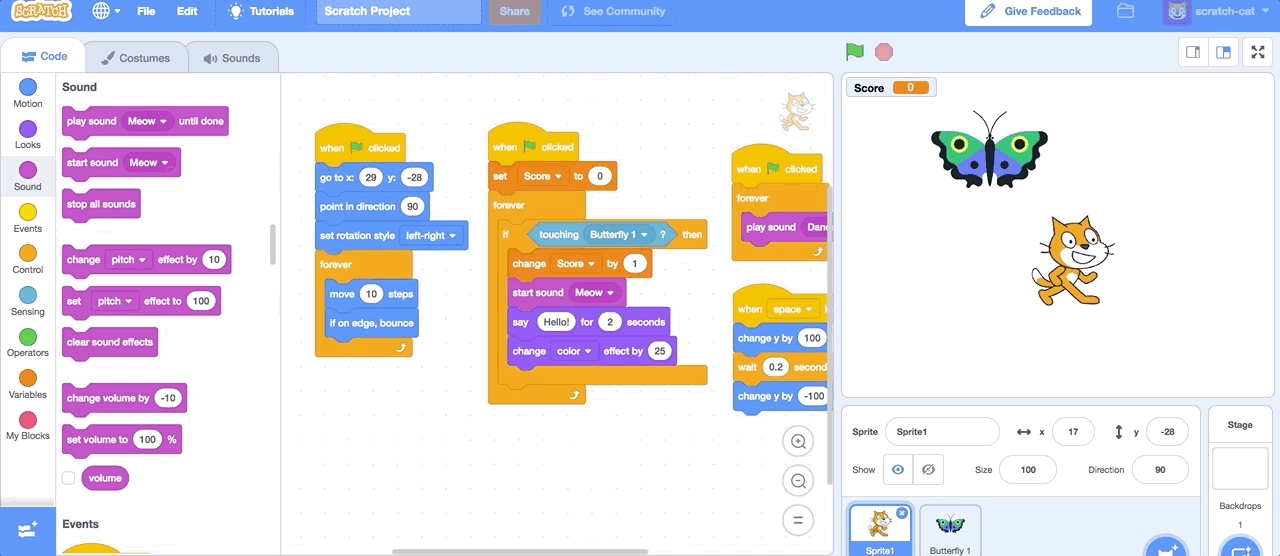
Task: Zoom in the code workspace
Action: click(x=798, y=442)
